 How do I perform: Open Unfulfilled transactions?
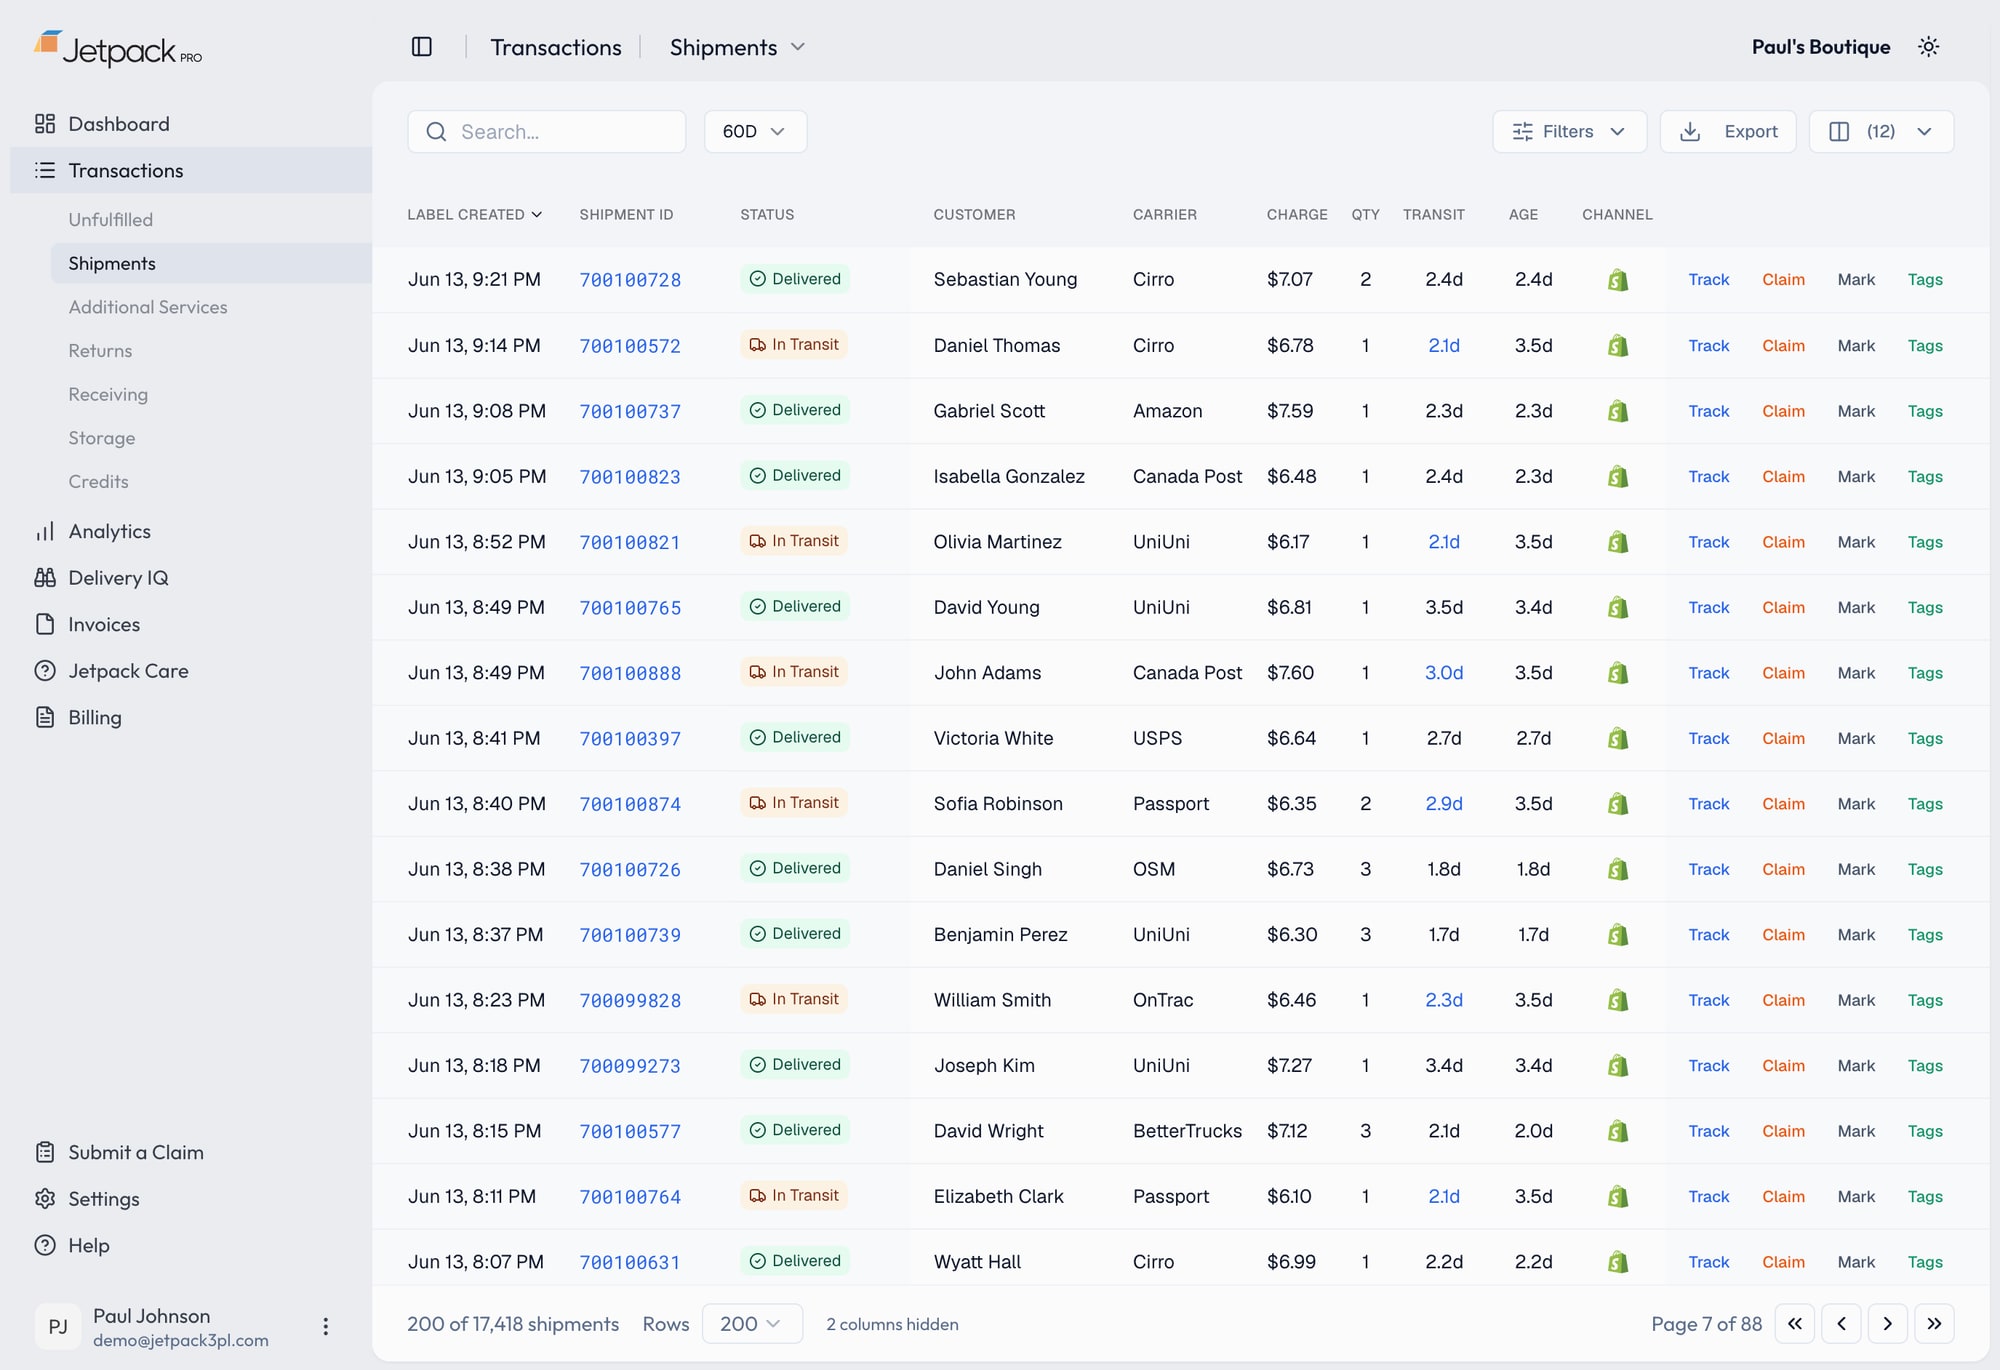110,219
